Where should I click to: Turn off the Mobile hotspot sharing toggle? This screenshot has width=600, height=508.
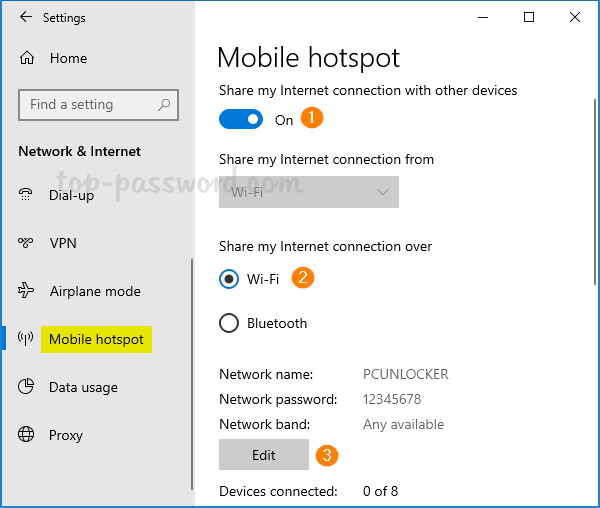[x=241, y=119]
